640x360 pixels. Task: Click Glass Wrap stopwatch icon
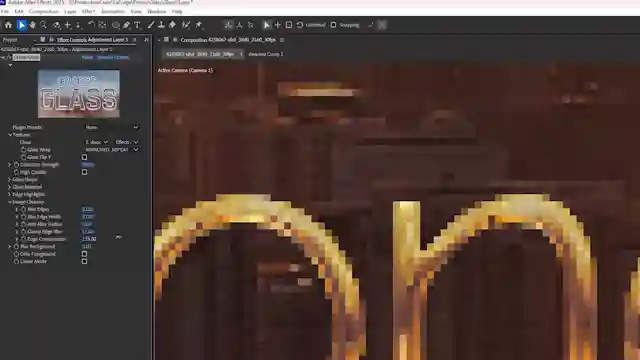pos(23,150)
